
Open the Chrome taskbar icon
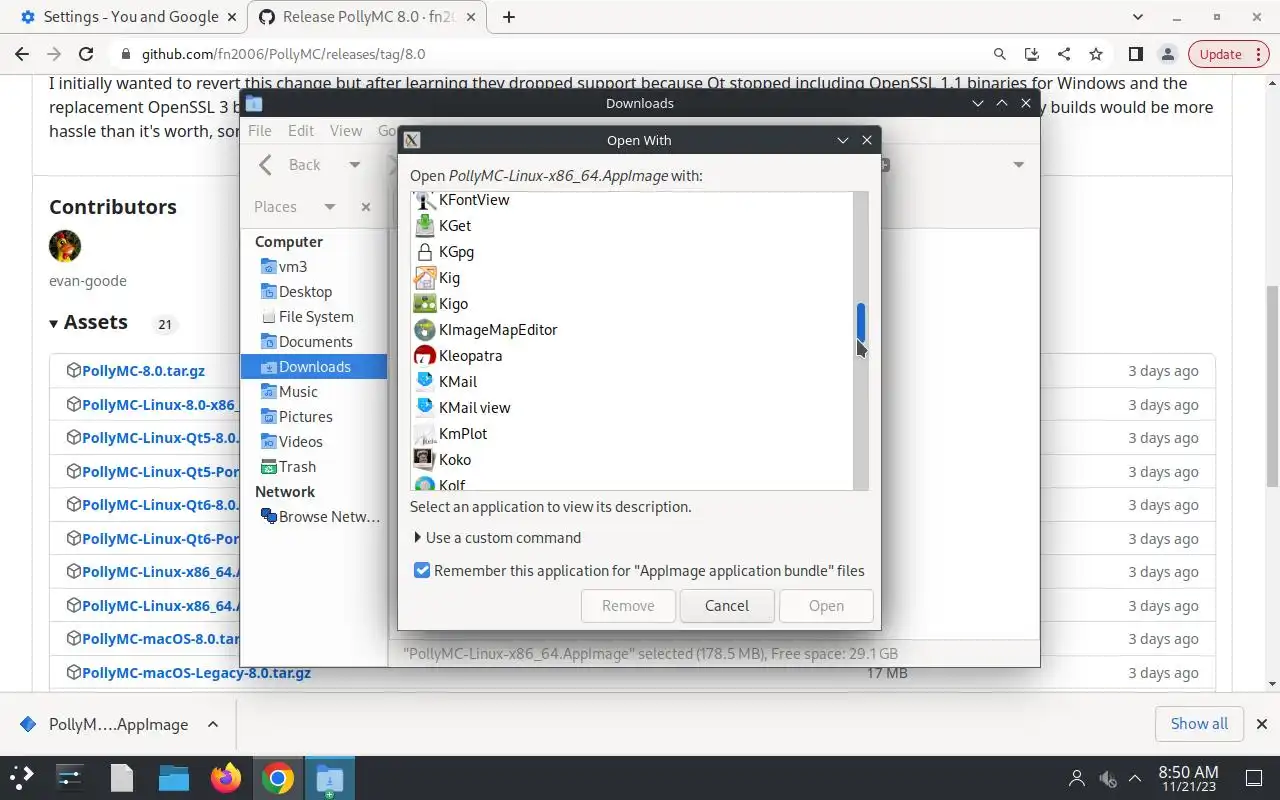point(278,778)
